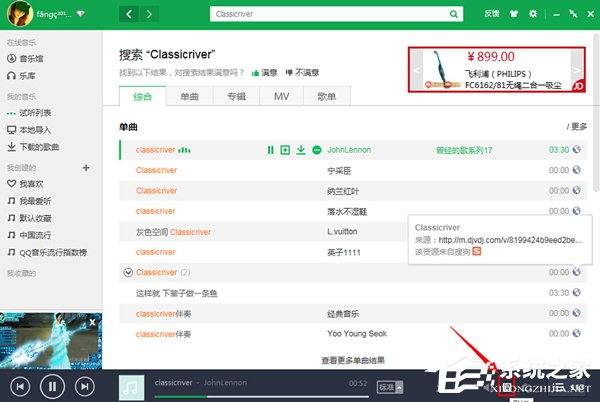Open the dropdown arrow beside the username
This screenshot has width=600, height=402.
(x=80, y=15)
